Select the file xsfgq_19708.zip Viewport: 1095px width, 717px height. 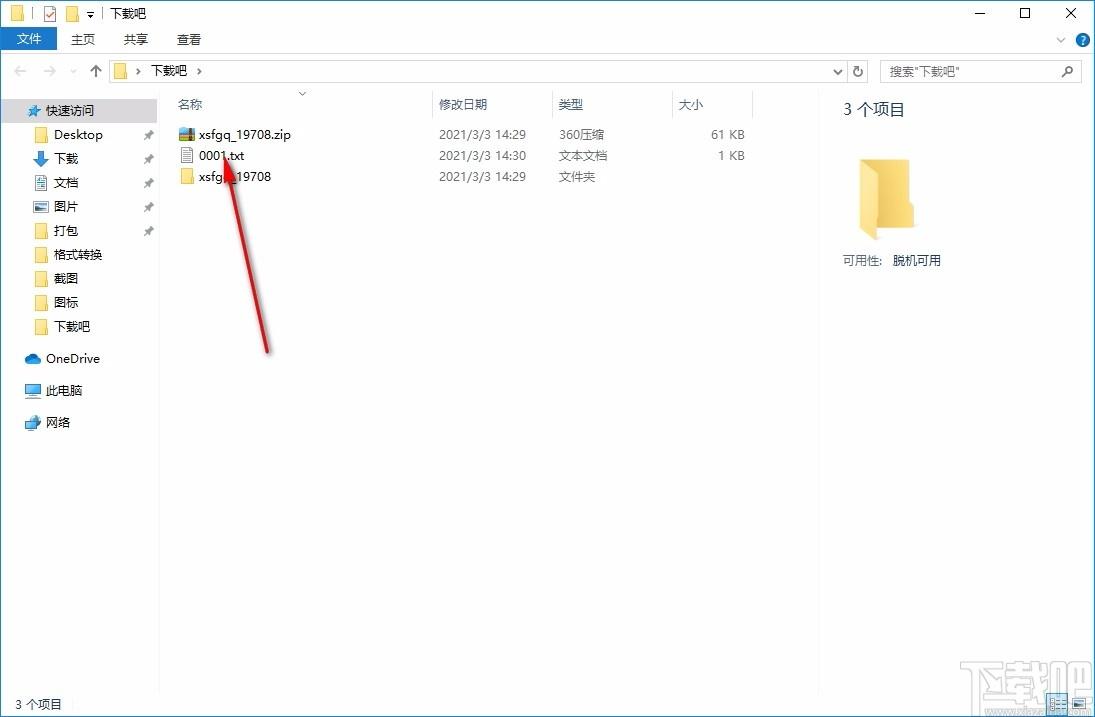tap(244, 134)
